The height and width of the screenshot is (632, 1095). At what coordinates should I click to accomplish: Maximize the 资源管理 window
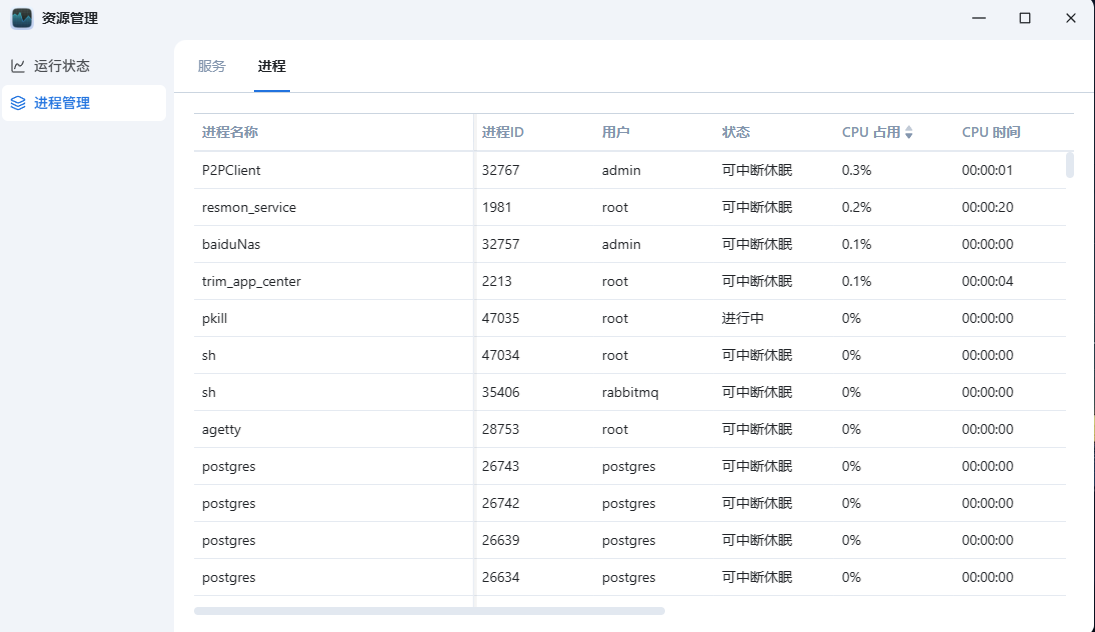pos(1024,18)
